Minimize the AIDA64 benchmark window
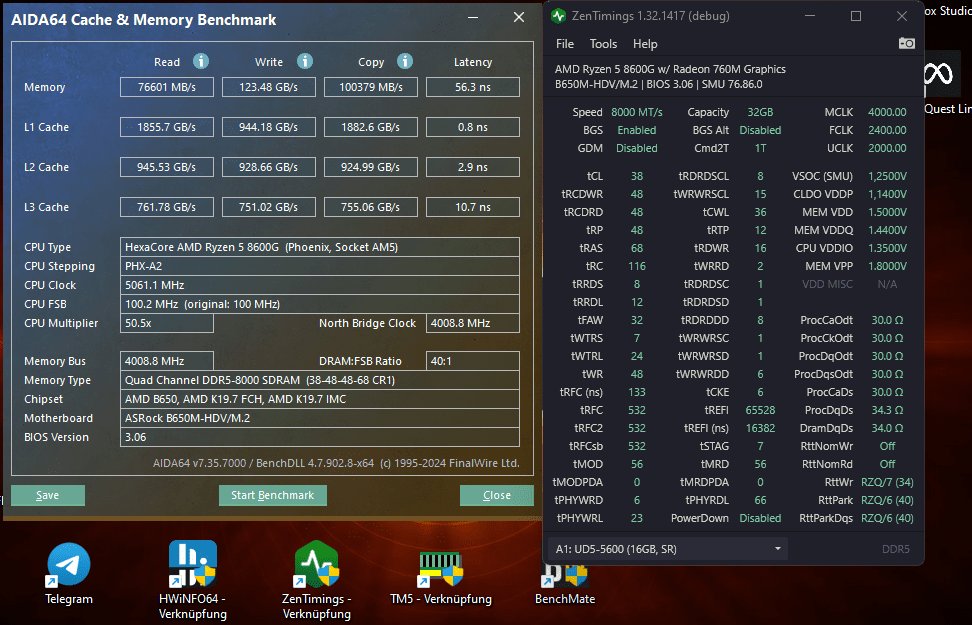 click(x=473, y=17)
